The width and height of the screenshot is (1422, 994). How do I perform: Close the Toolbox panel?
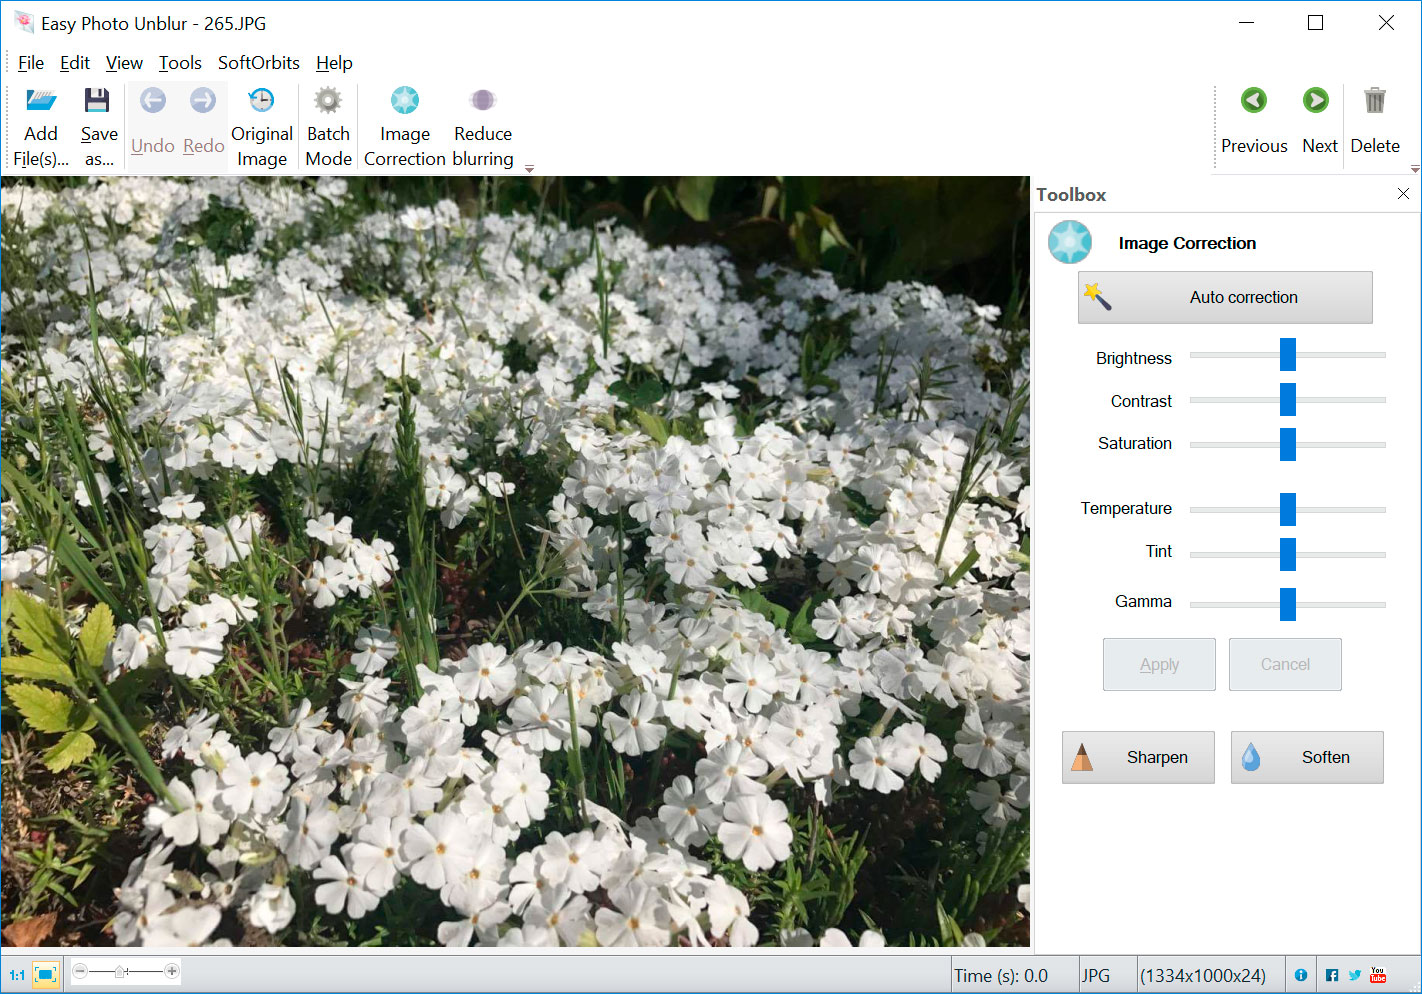pyautogui.click(x=1403, y=194)
